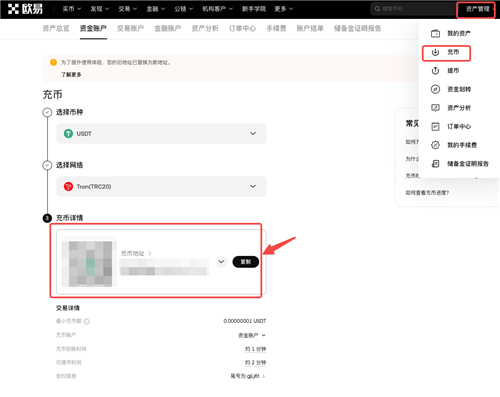Click the 提币 withdraw icon in dropdown menu

click(435, 71)
